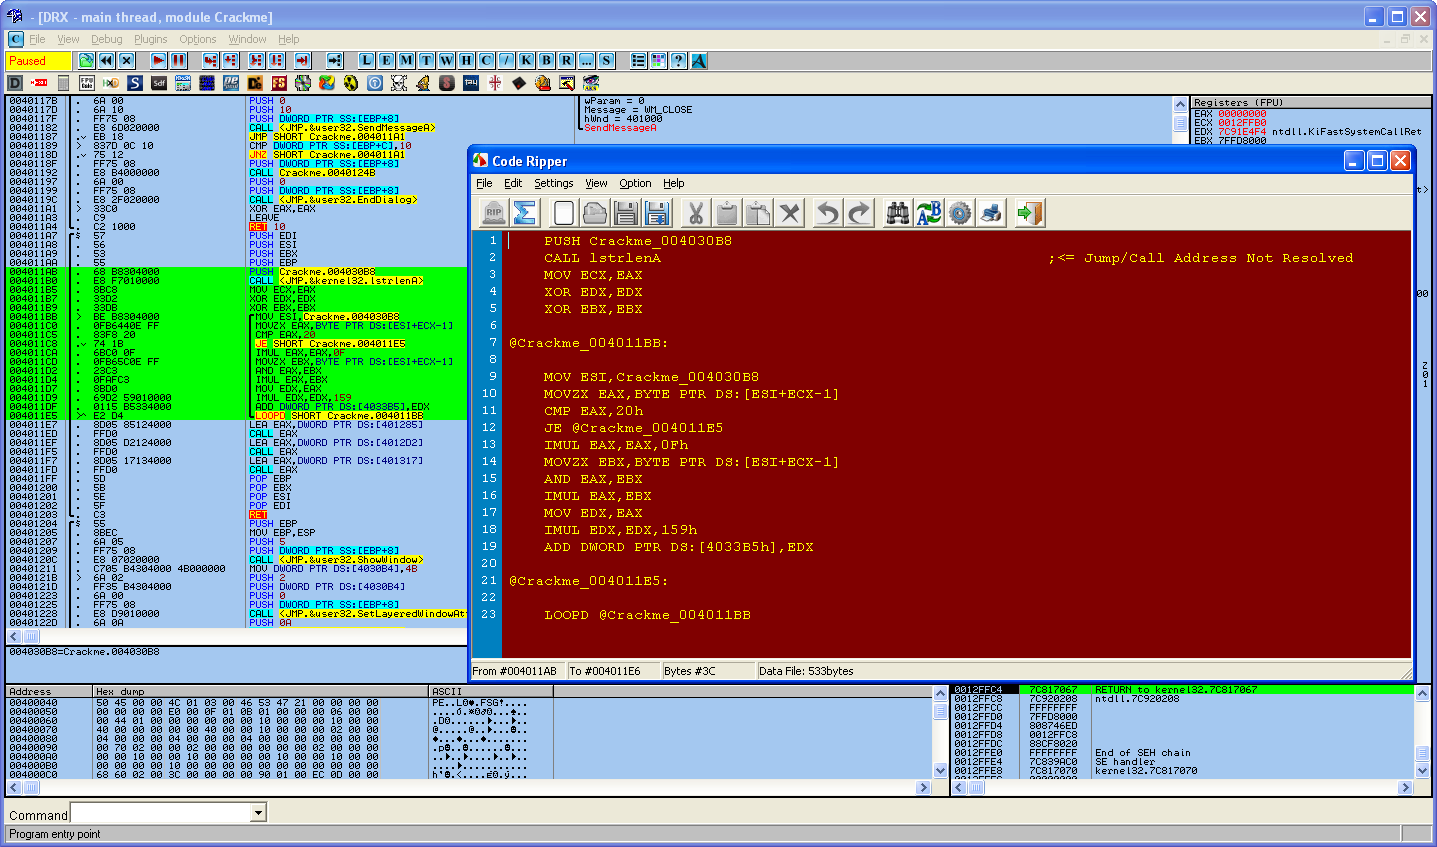
Task: Open the Options menu in OllyDbg
Action: click(198, 39)
